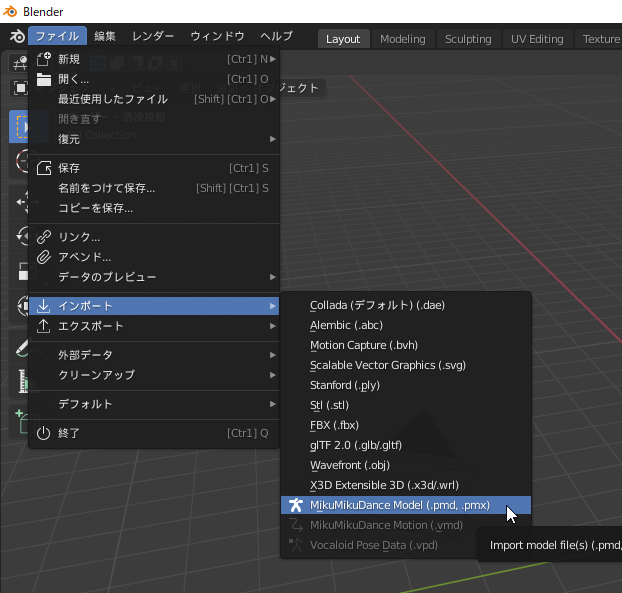Import X3D Extensible 3D file

pos(406,485)
